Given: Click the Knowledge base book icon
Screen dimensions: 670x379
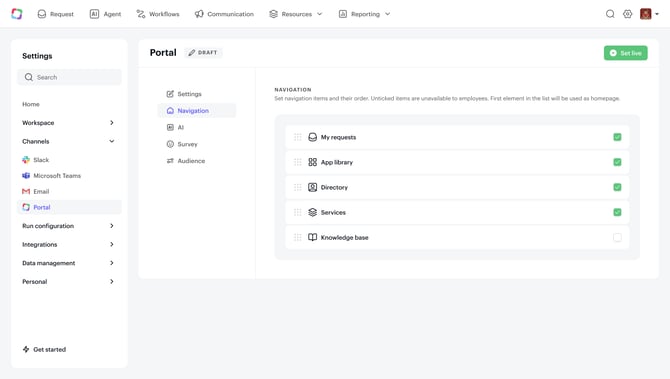Looking at the screenshot, I should pos(312,237).
